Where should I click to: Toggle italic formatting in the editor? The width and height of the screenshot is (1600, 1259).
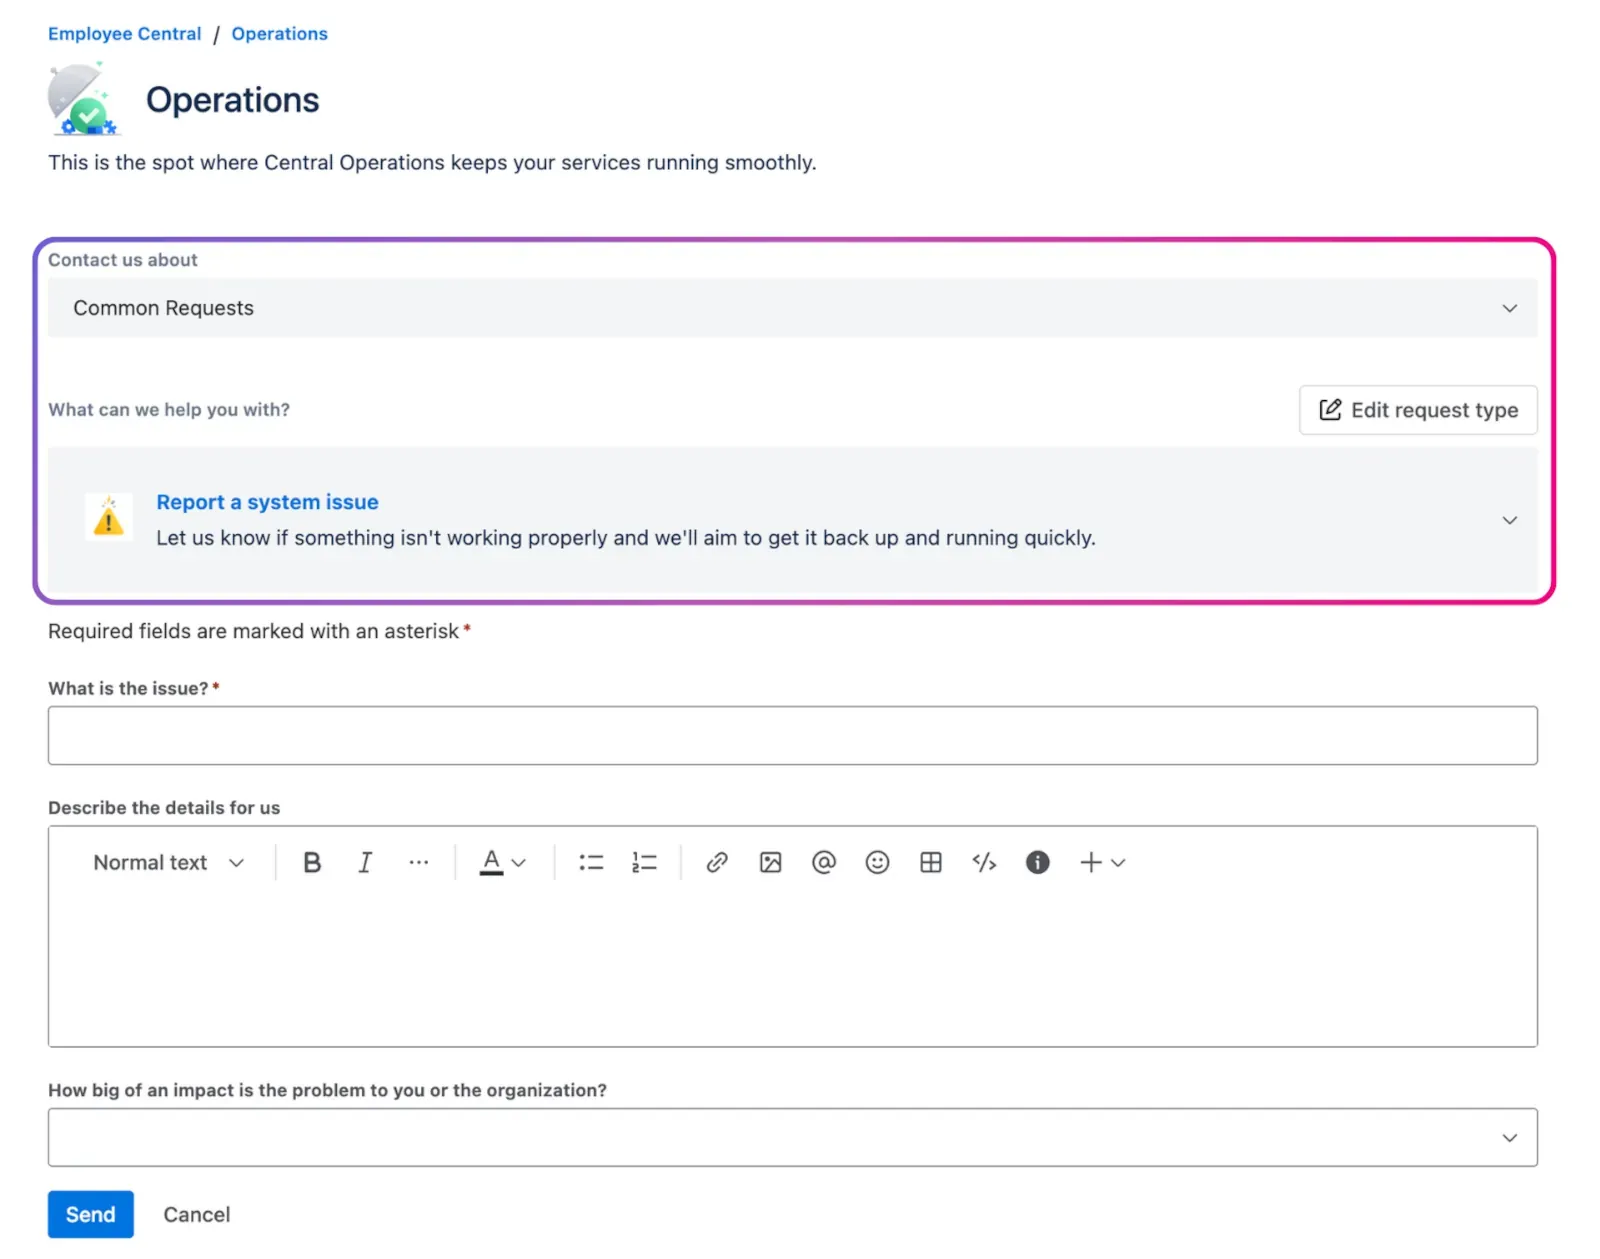(x=365, y=862)
